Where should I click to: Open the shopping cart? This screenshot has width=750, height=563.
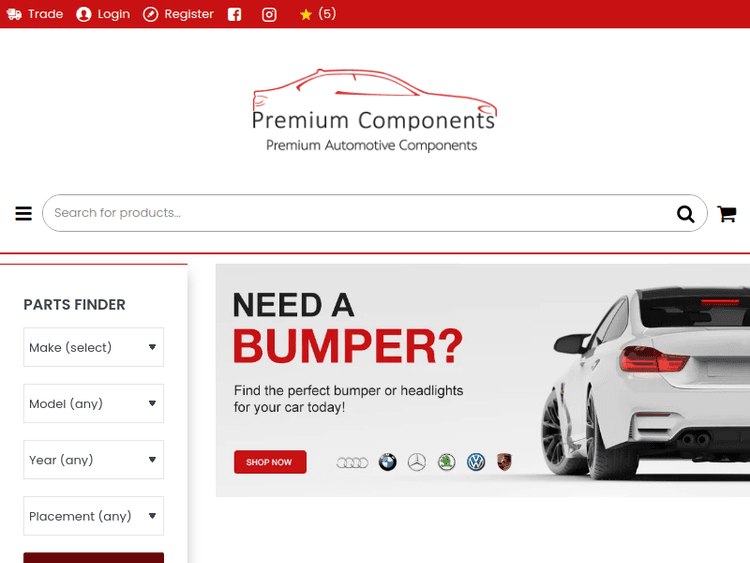tap(727, 214)
